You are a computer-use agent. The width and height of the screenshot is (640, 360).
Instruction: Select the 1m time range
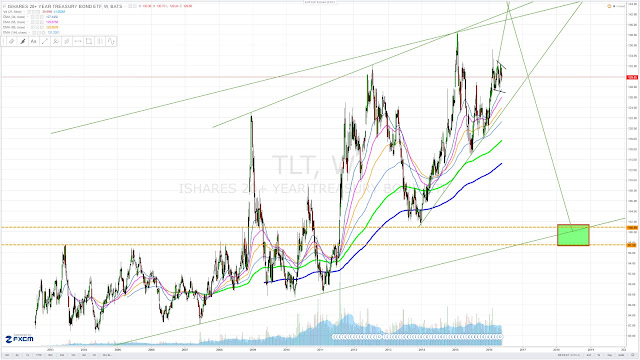73,355
